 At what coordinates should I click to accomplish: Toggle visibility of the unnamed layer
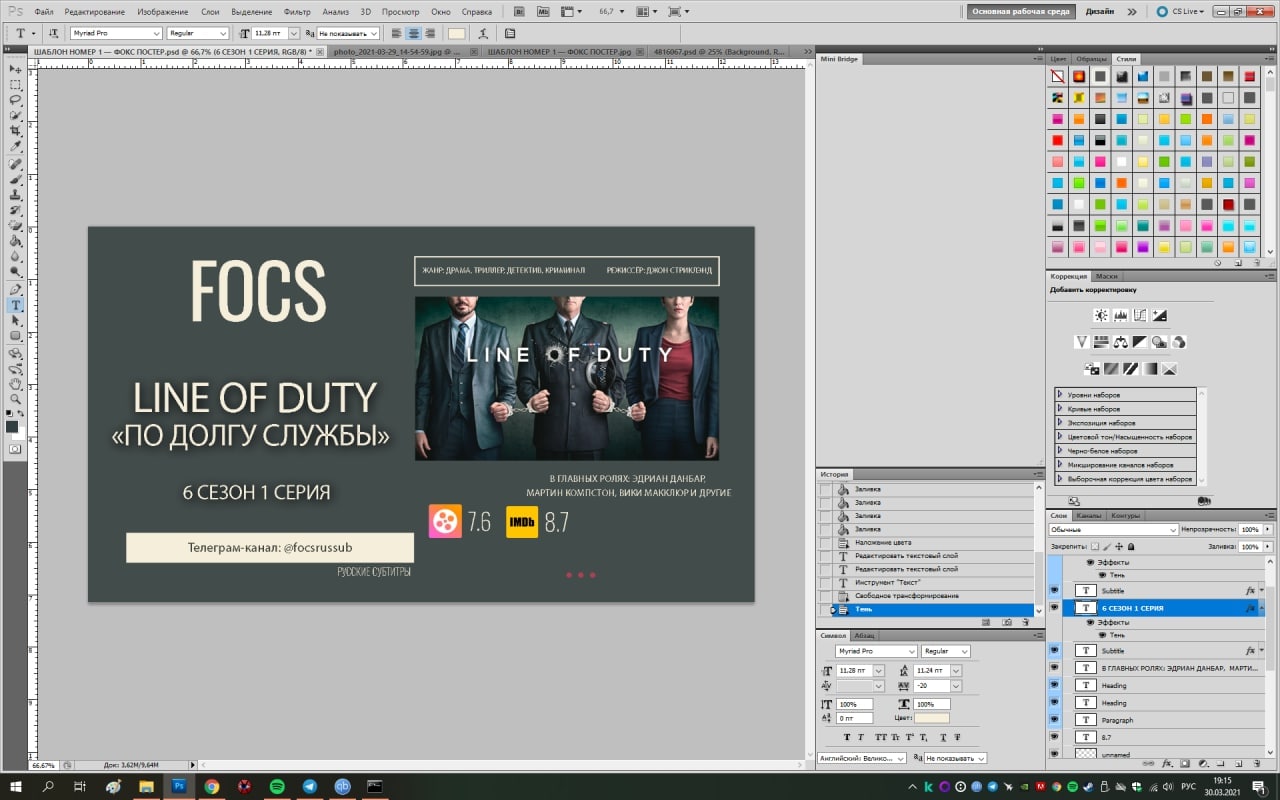tap(1054, 754)
